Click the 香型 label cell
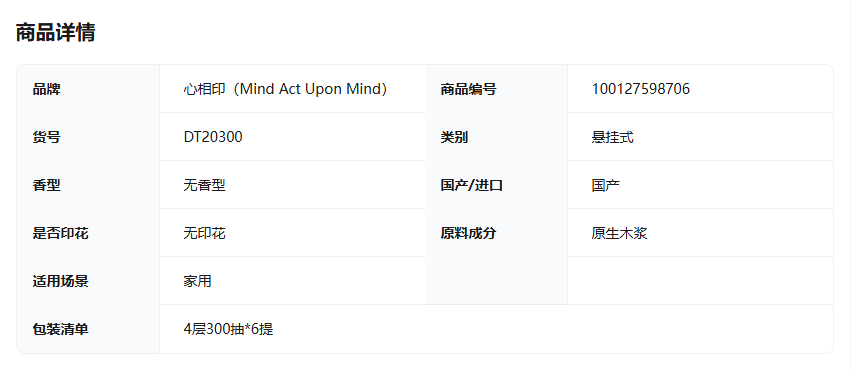This screenshot has height=370, width=851. coord(88,185)
